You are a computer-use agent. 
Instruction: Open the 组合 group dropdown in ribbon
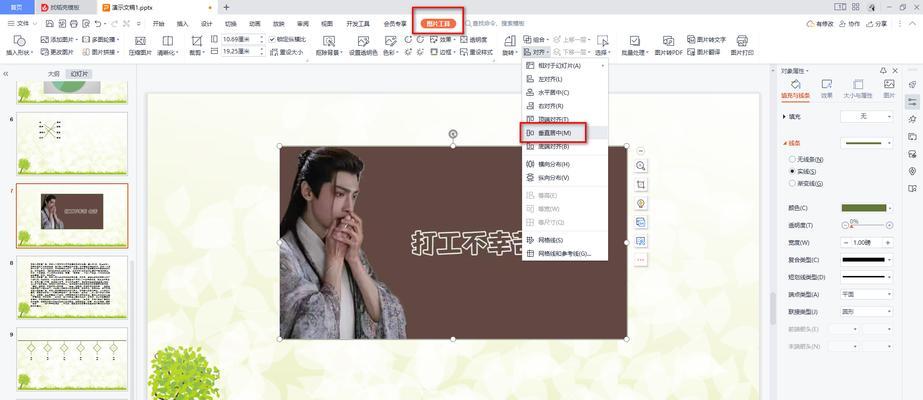(x=536, y=39)
